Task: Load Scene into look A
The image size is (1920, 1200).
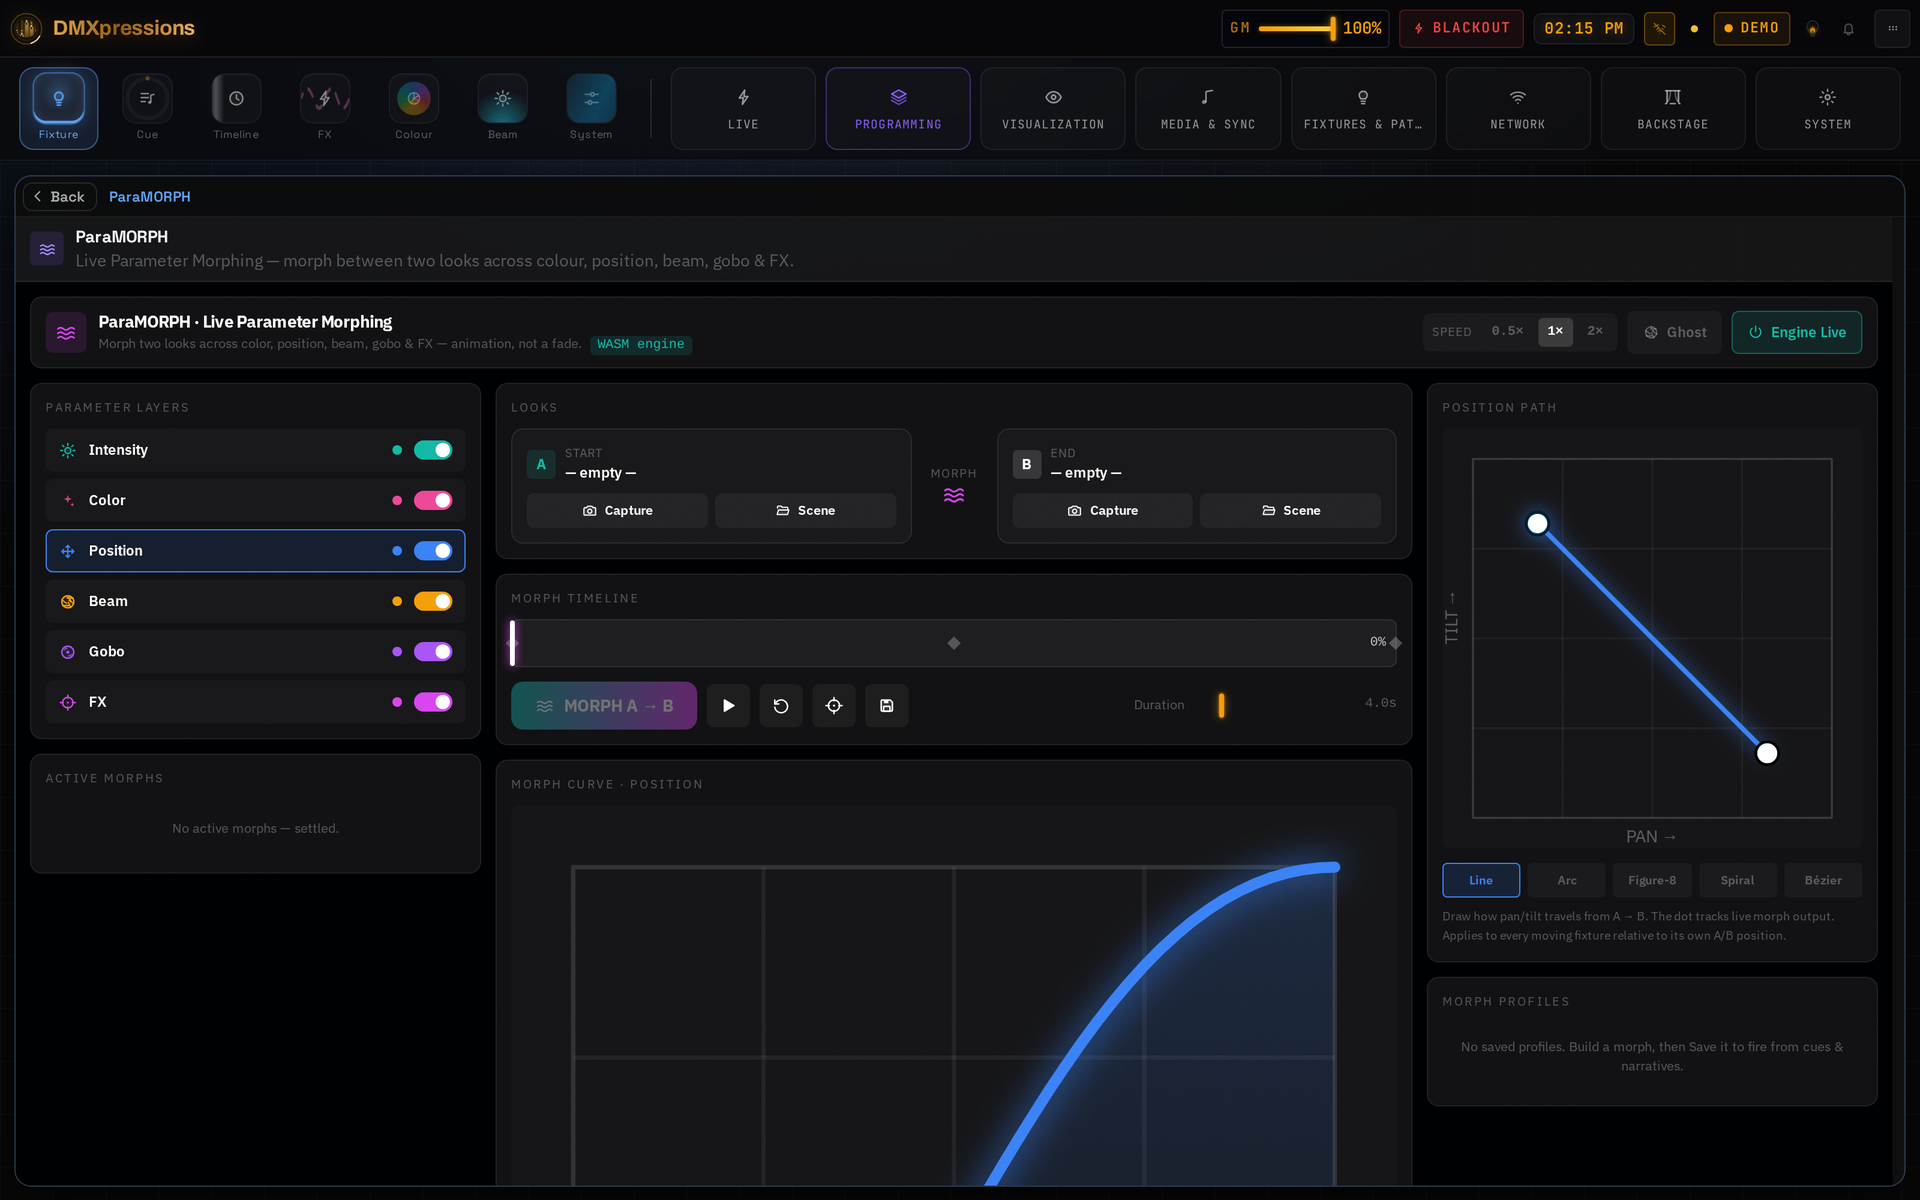Action: [805, 510]
